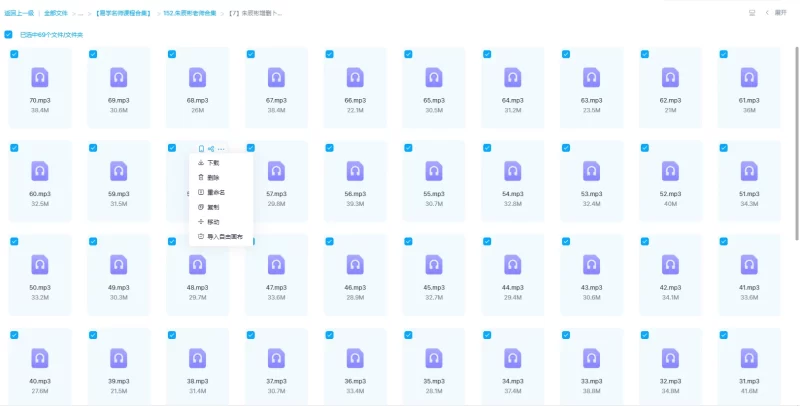
Task: Expand the breadcrumb ellipsis for hidden folders
Action: [79, 13]
